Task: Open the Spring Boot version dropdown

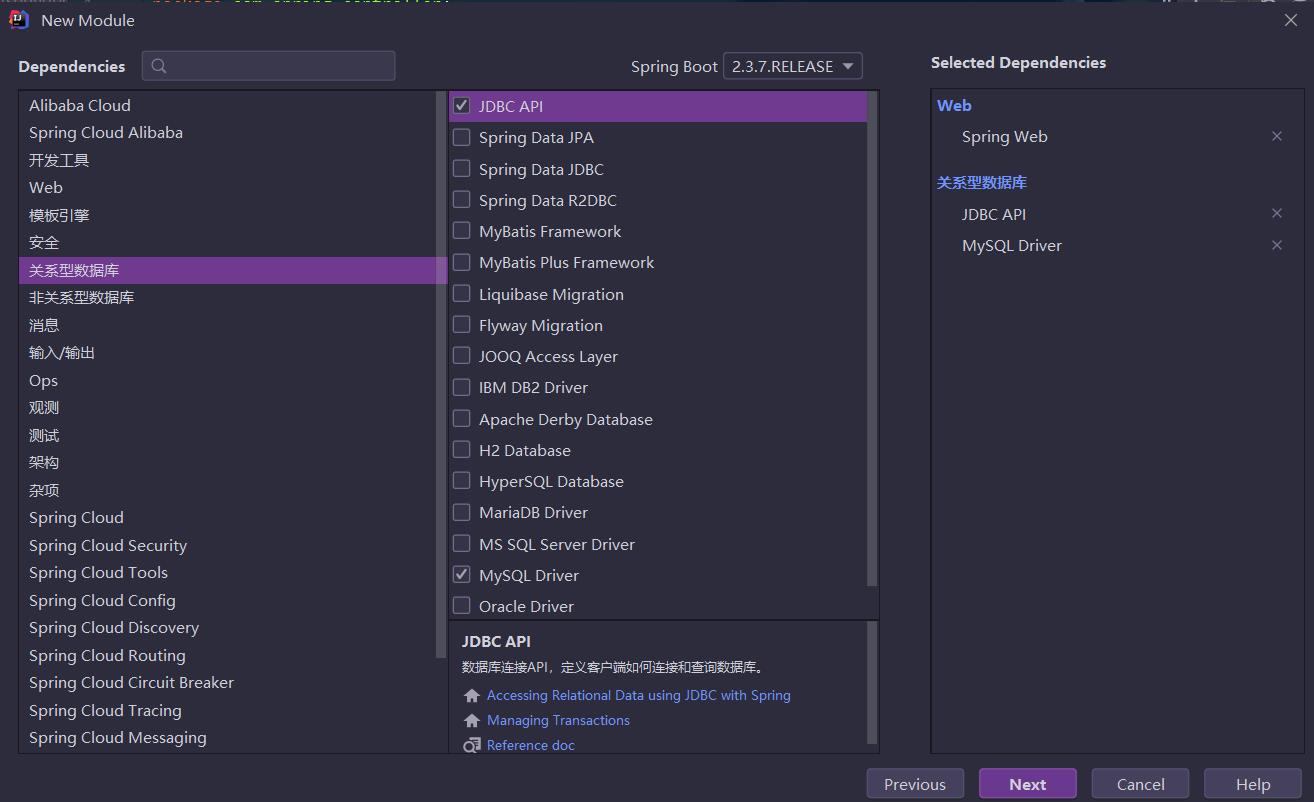Action: 792,66
